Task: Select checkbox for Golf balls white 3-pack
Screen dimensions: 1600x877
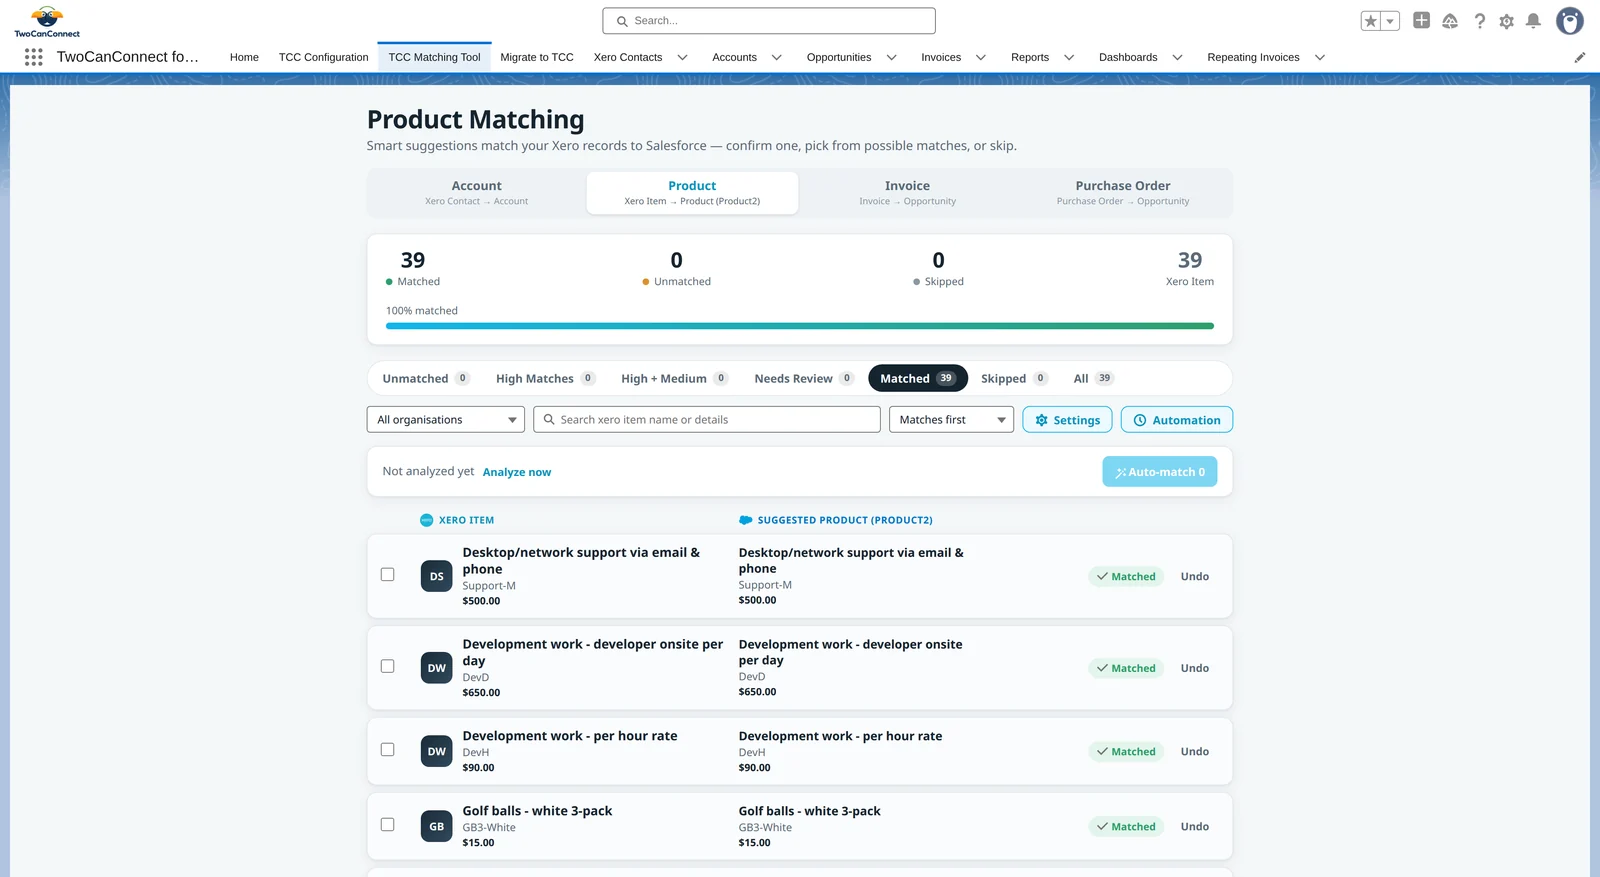Action: click(388, 825)
